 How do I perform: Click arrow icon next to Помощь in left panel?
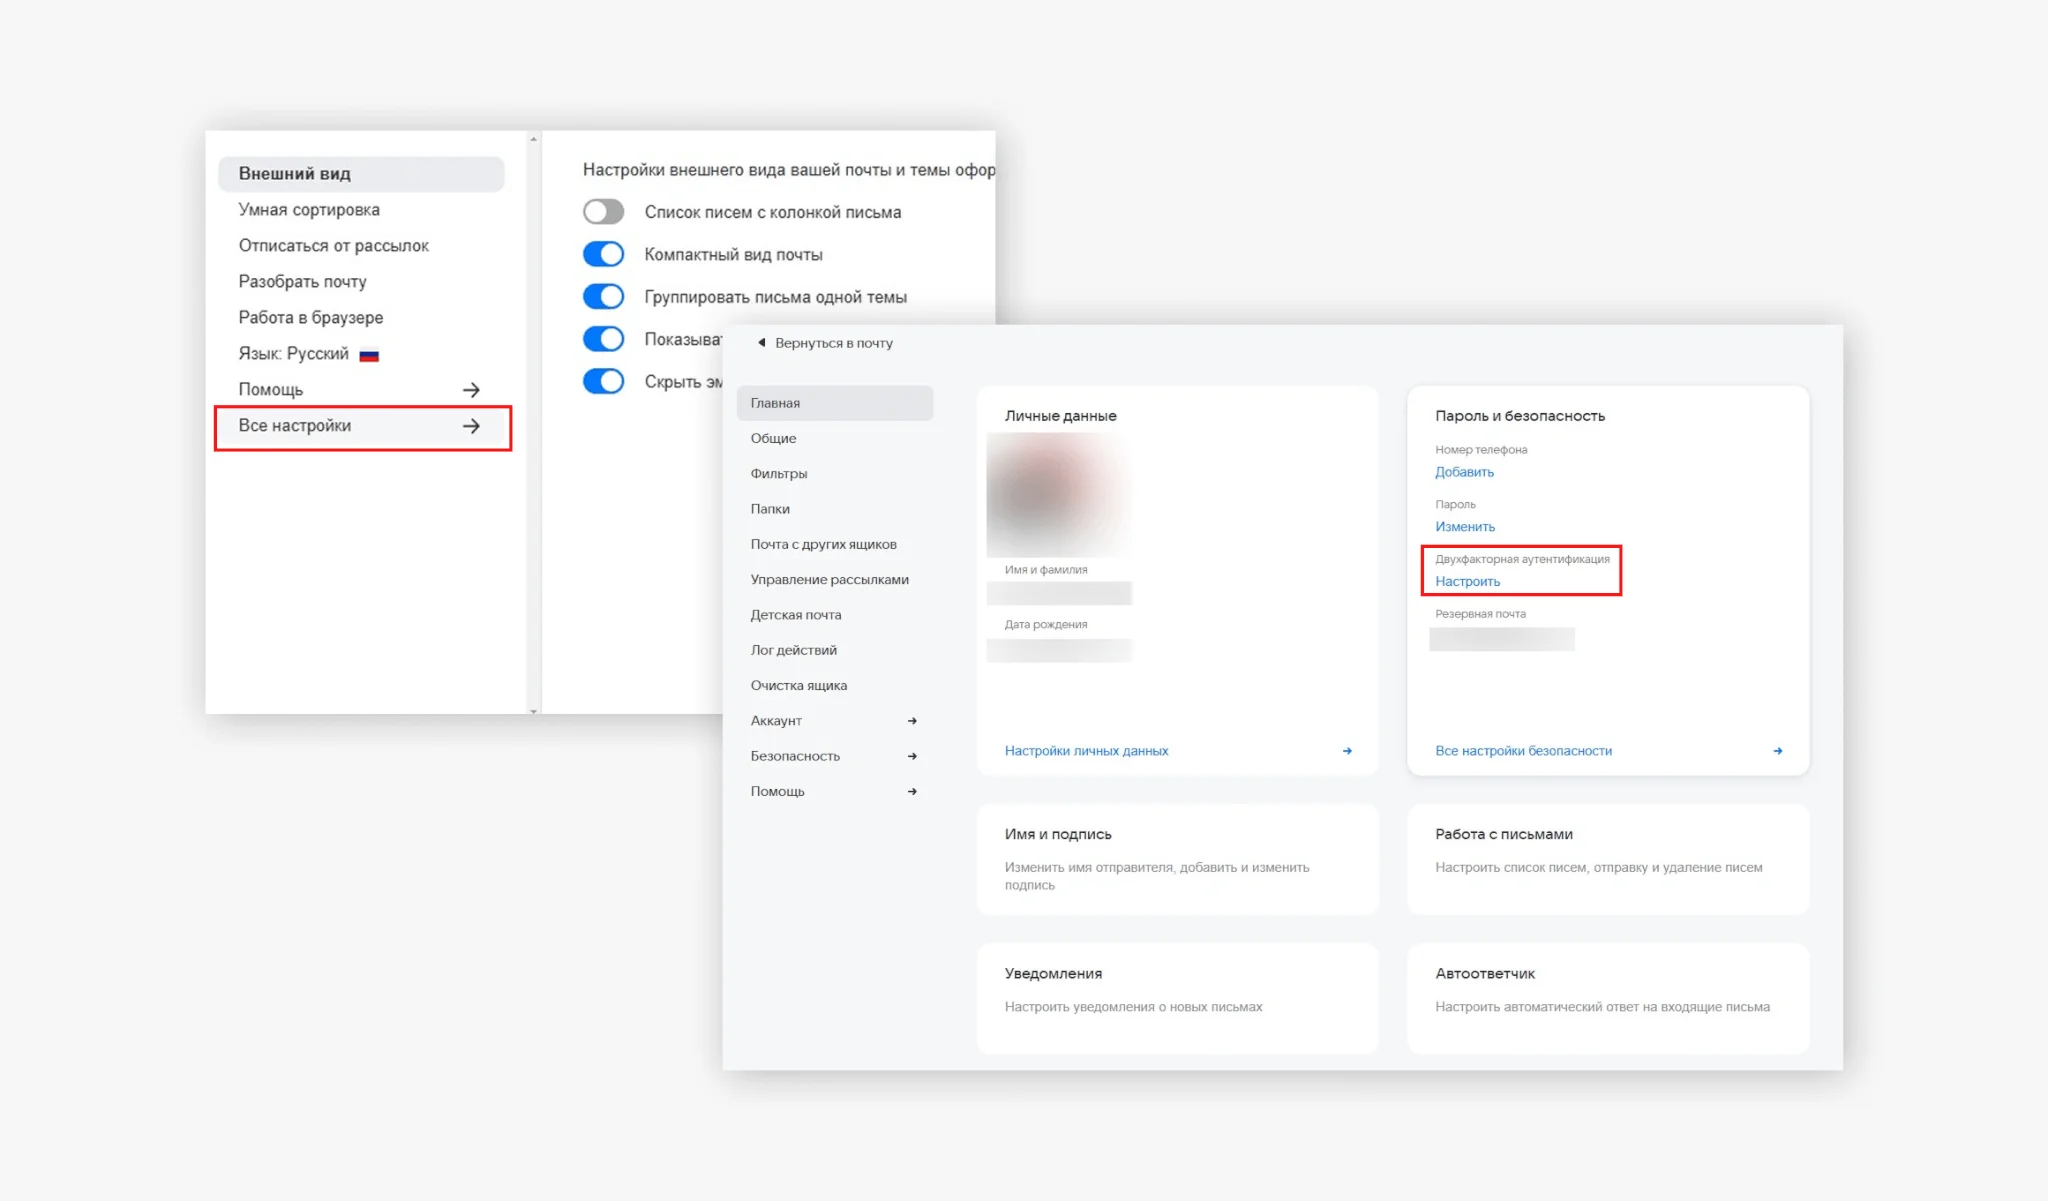[x=471, y=390]
